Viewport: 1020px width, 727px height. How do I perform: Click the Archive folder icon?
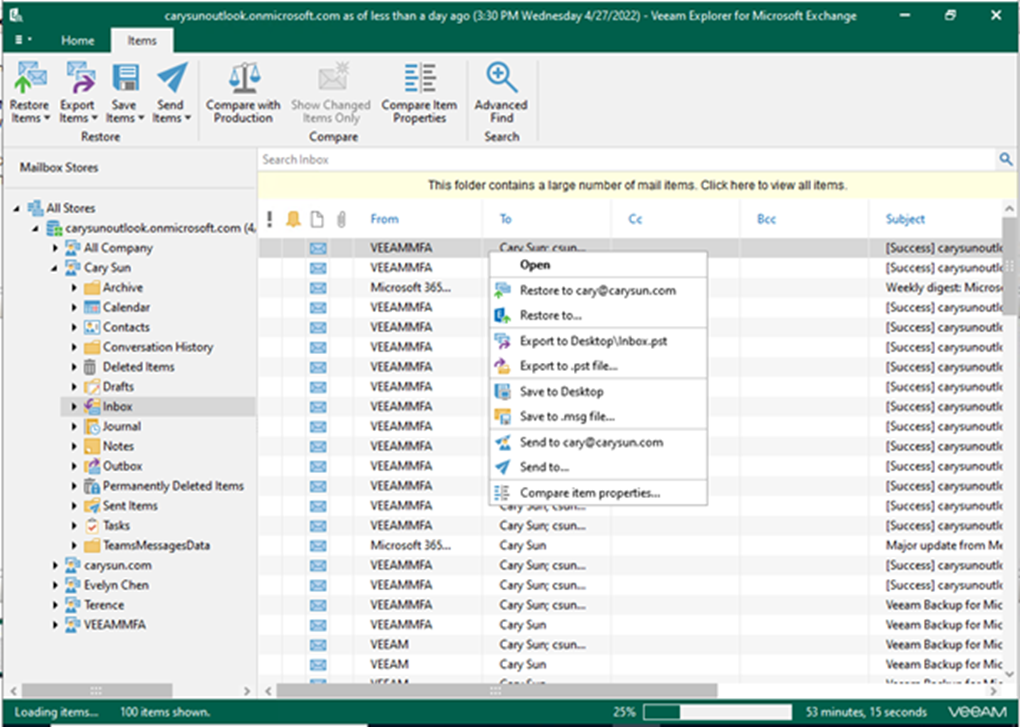92,287
